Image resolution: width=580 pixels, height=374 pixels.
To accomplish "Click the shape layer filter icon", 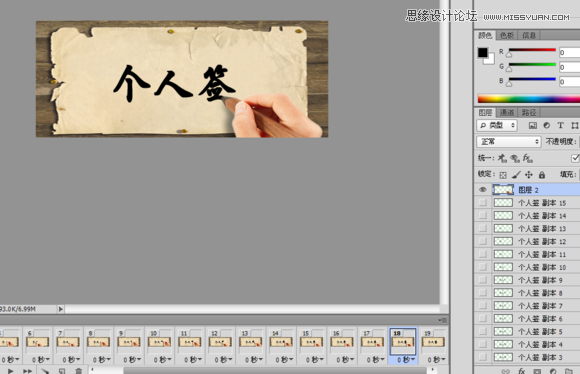I will point(575,125).
